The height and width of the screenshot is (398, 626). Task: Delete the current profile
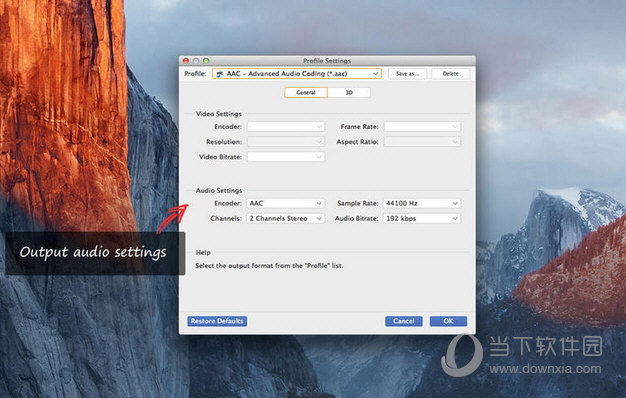[450, 73]
